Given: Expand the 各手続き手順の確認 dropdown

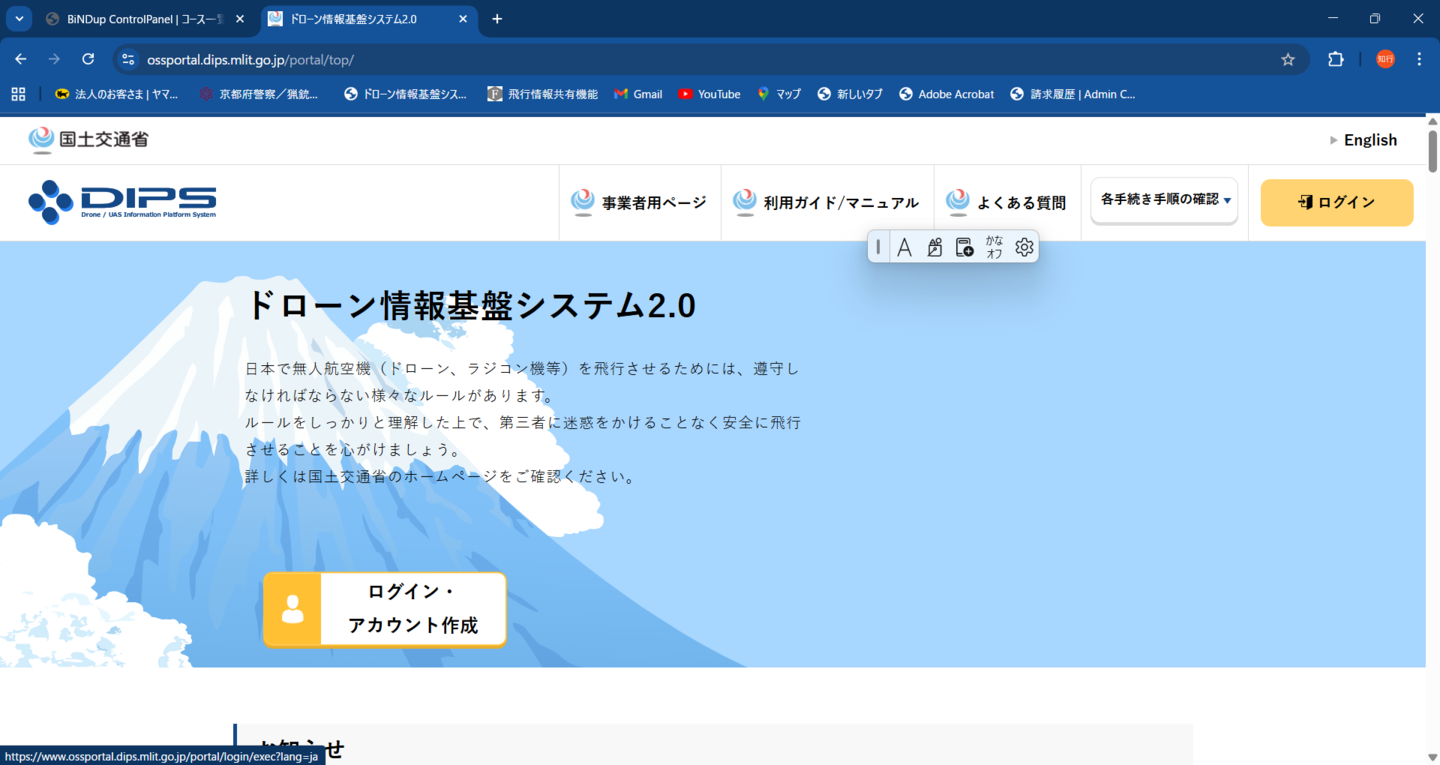Looking at the screenshot, I should [1164, 200].
